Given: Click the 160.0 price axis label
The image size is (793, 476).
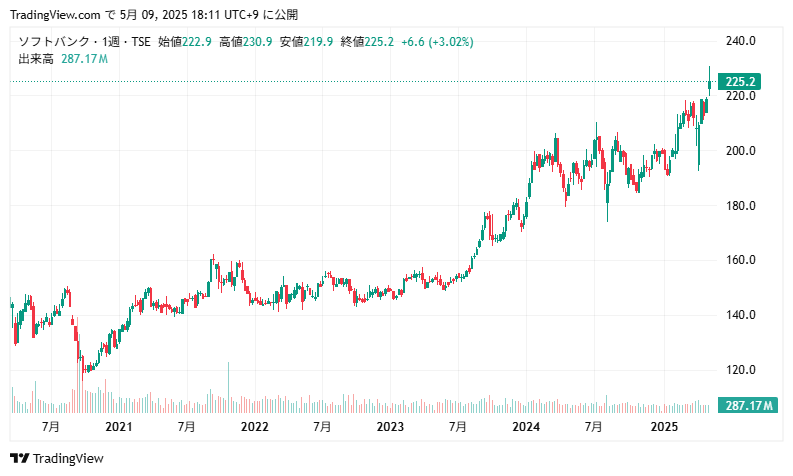Looking at the screenshot, I should point(740,260).
